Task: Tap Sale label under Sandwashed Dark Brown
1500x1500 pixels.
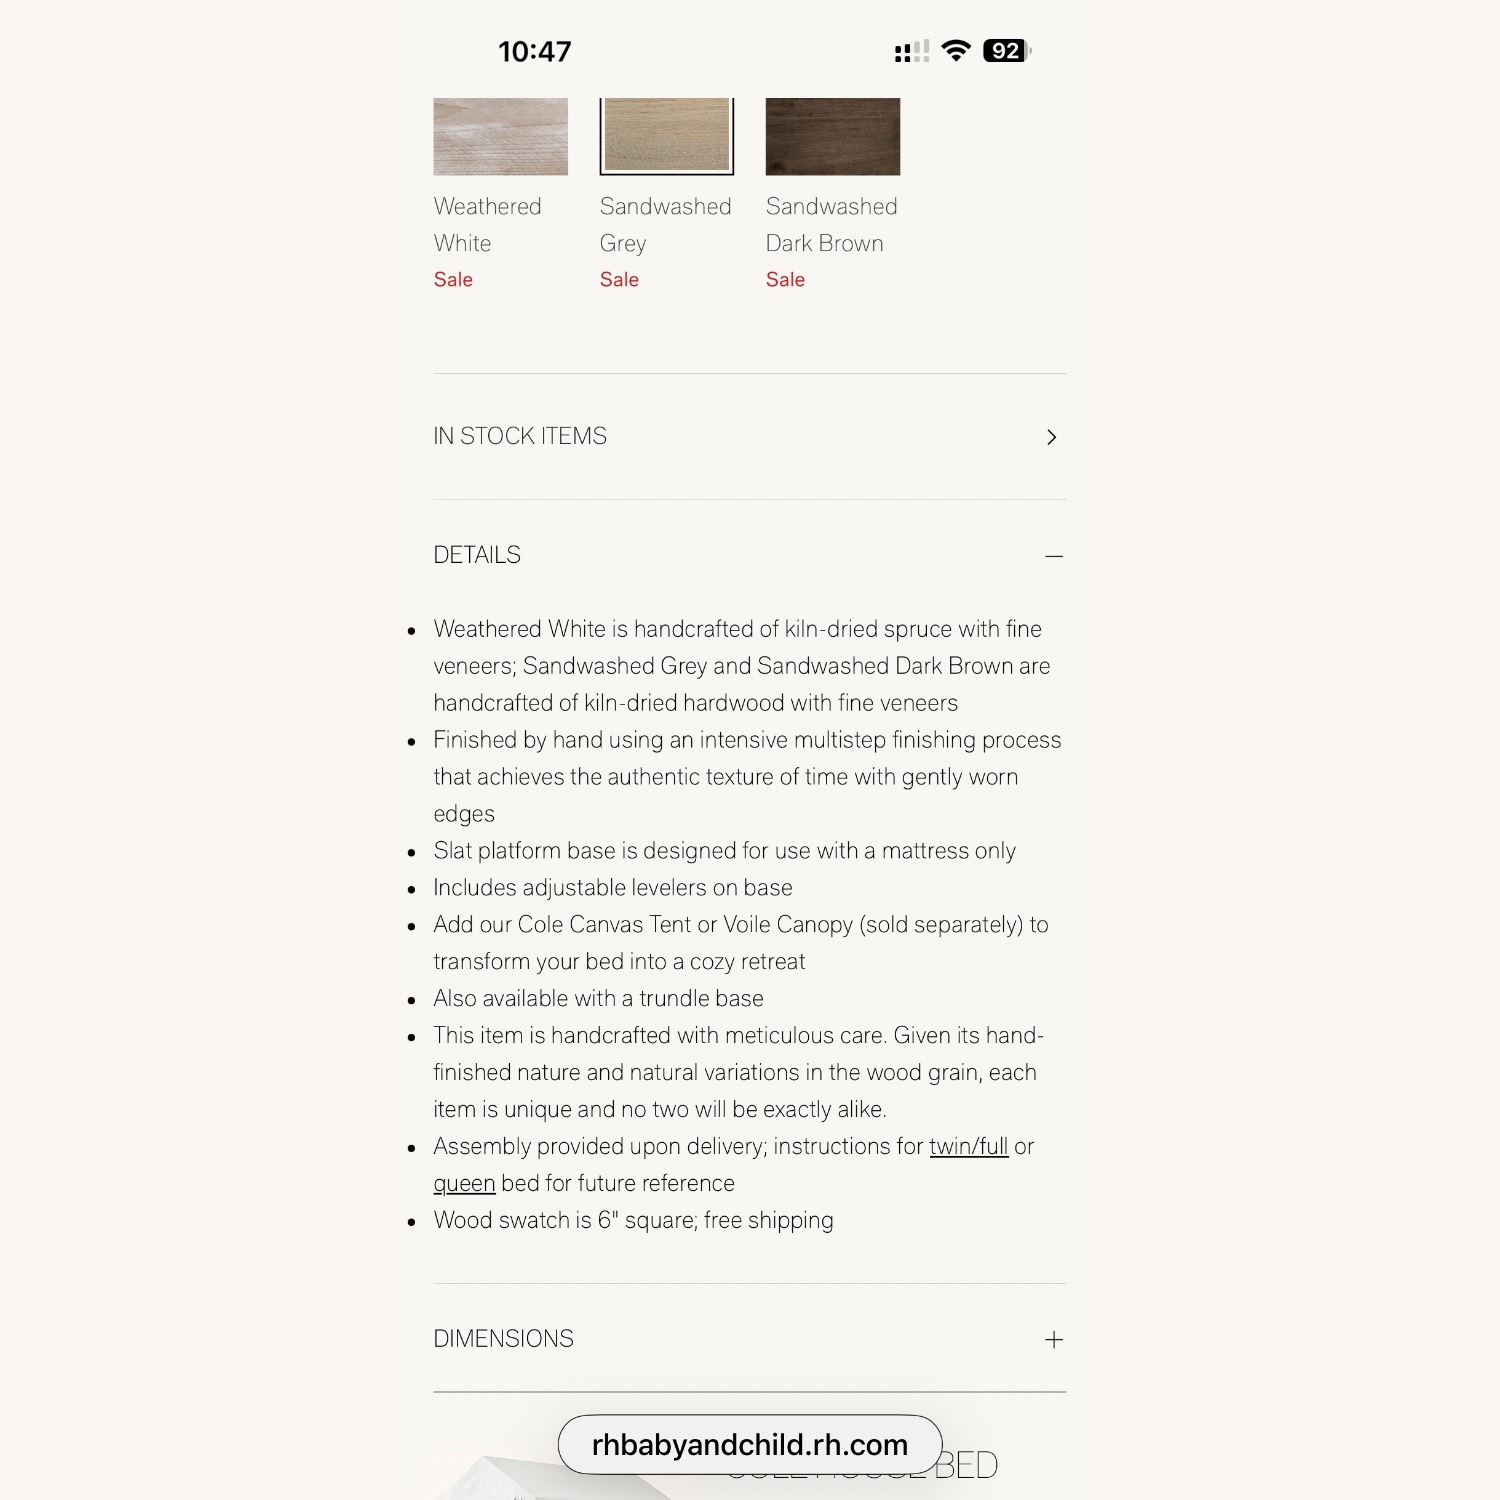Action: [x=785, y=280]
